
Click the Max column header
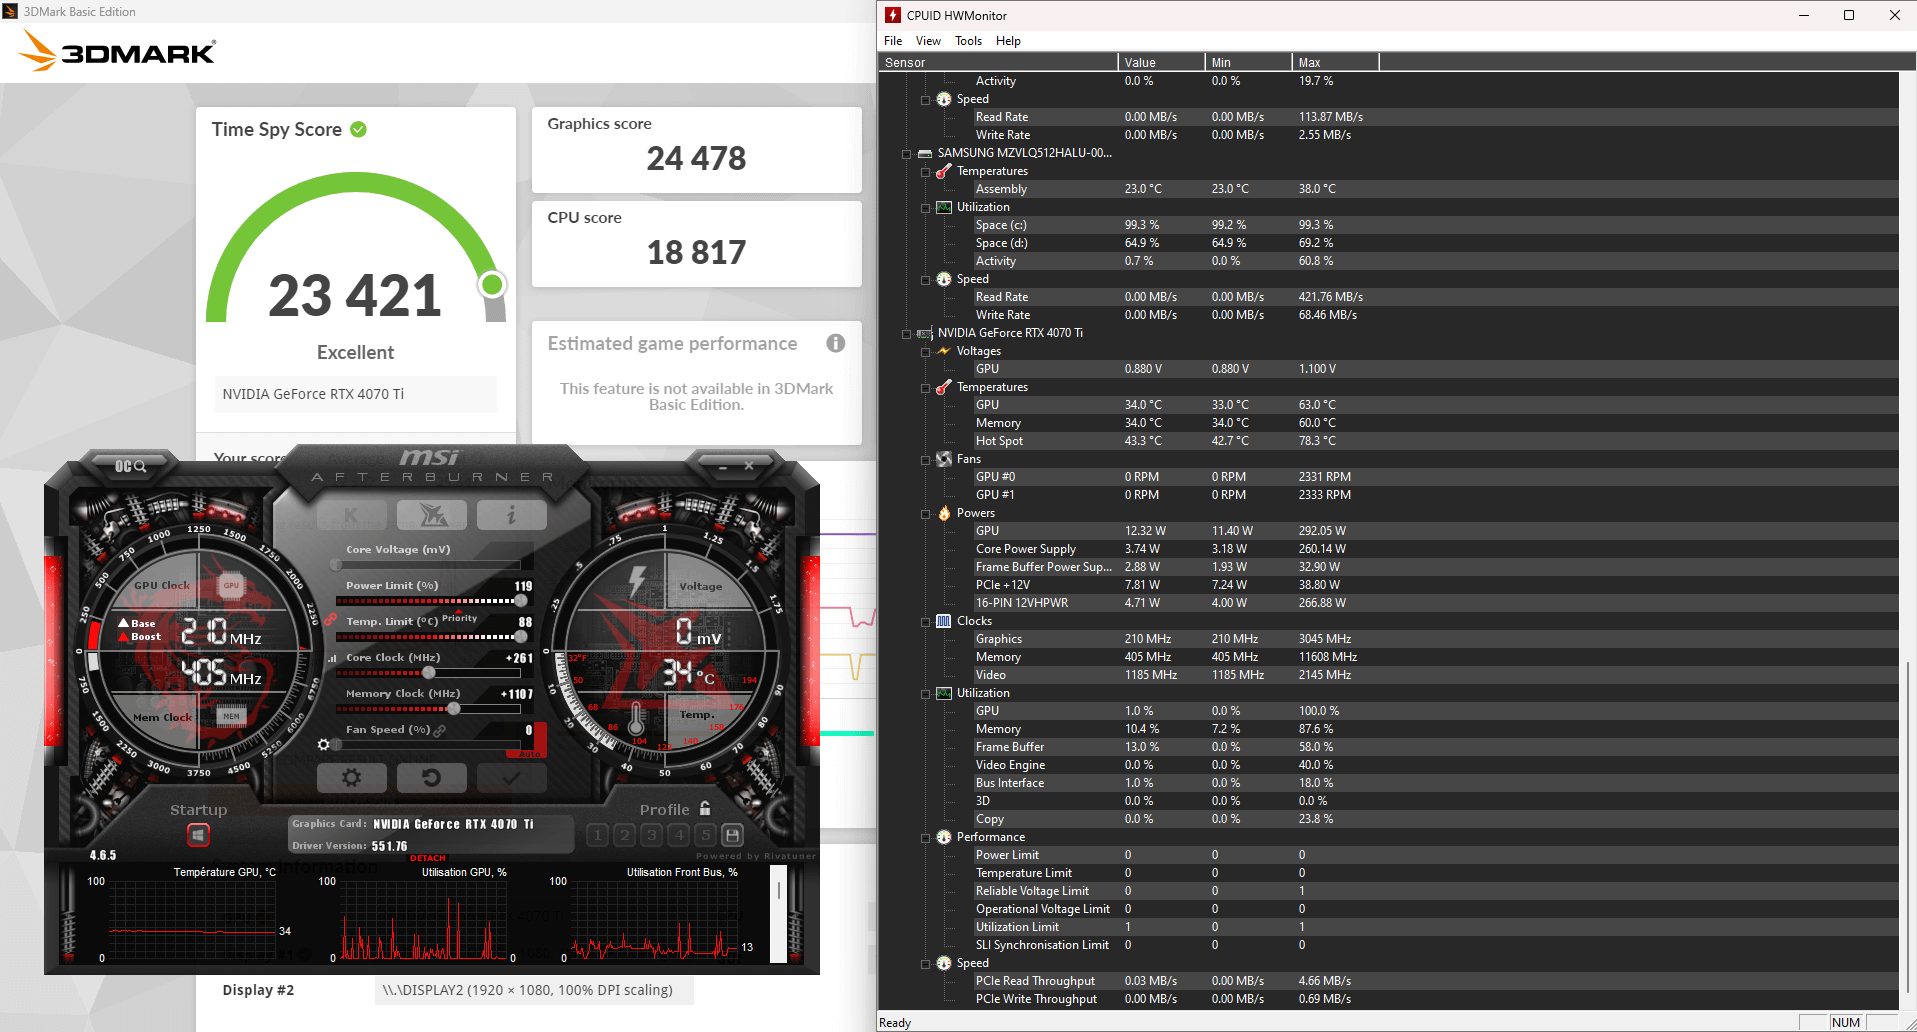coord(1335,62)
